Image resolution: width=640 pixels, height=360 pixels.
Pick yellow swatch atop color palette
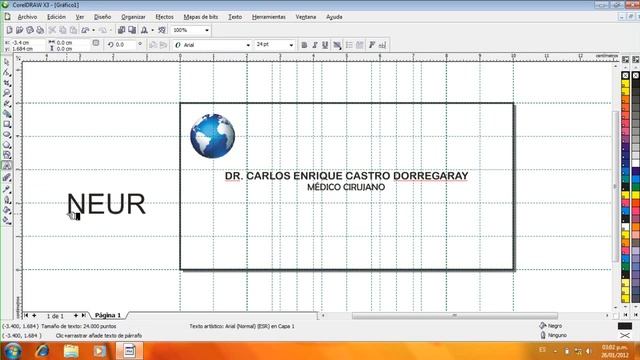coord(625,83)
